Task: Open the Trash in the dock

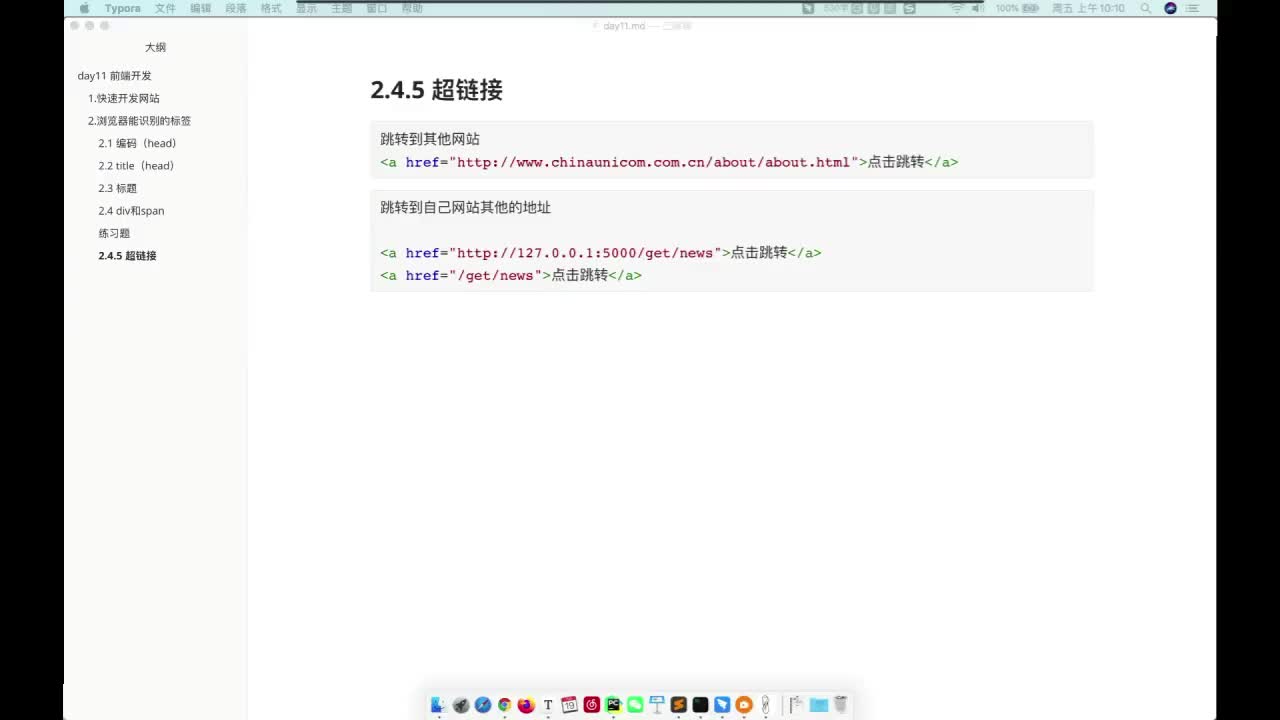Action: pos(841,705)
